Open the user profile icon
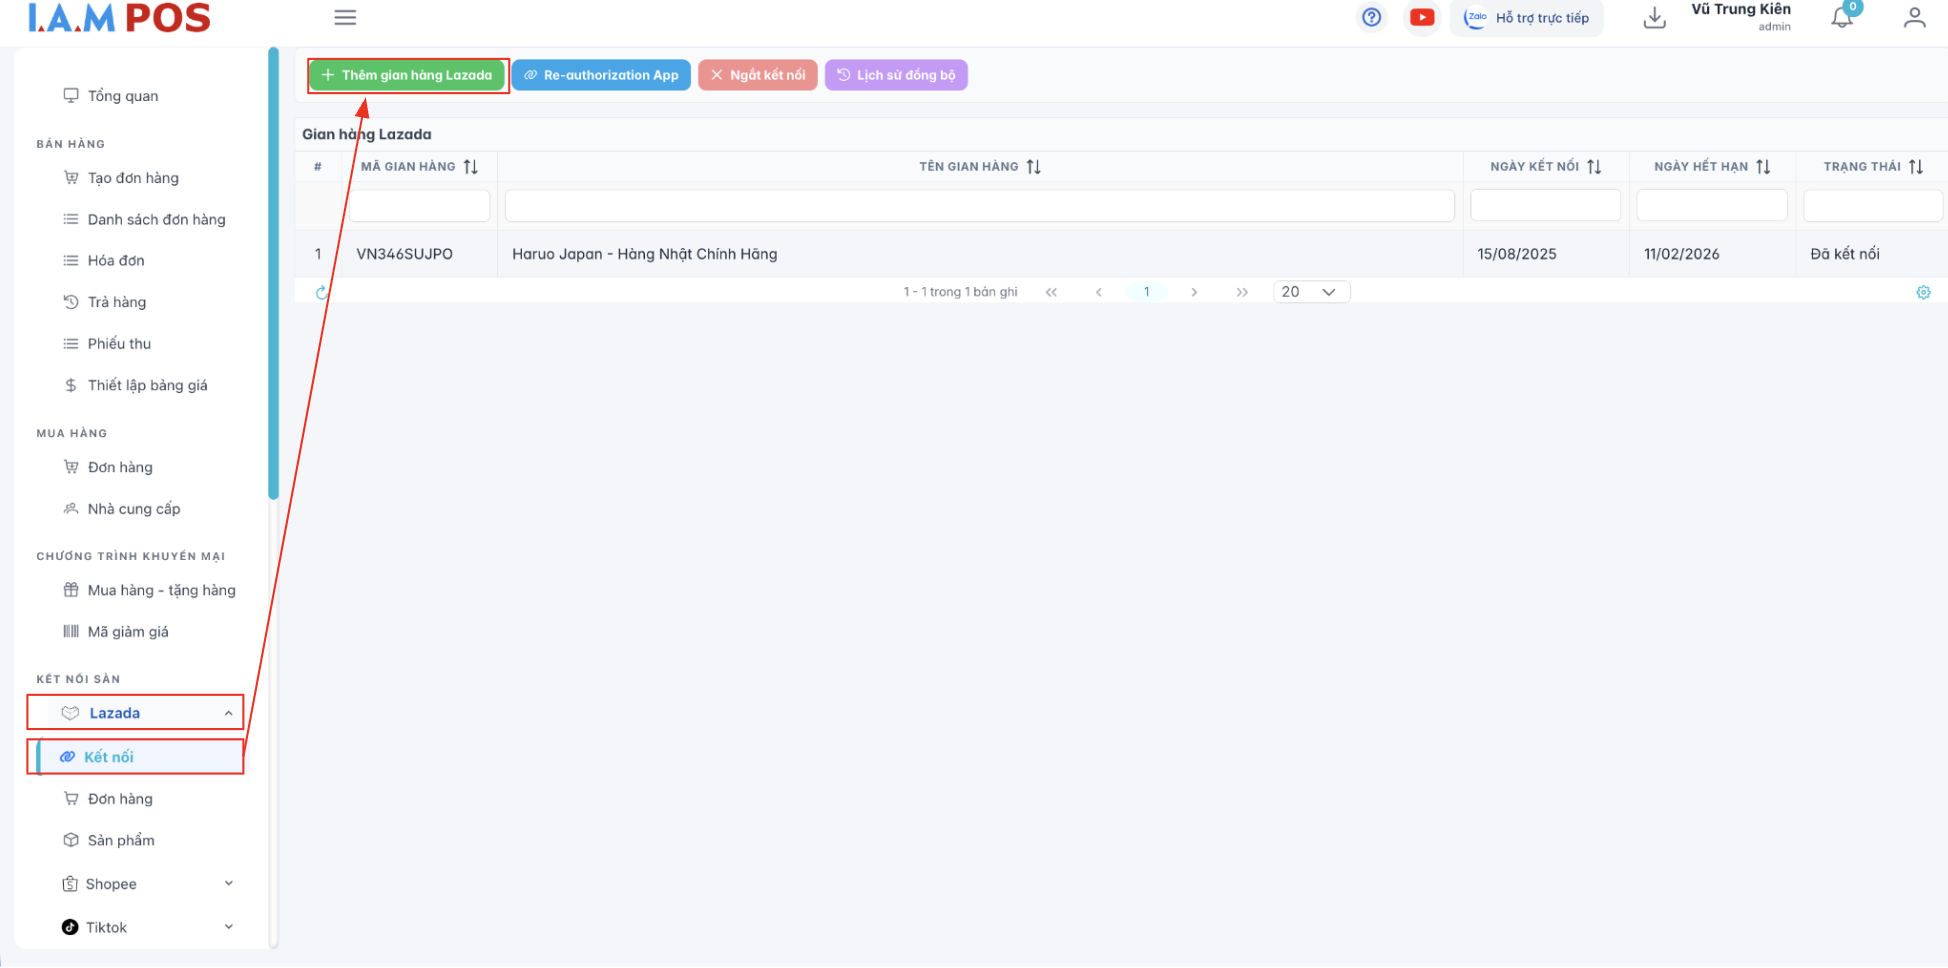Screen dimensions: 1948x968 (1914, 18)
